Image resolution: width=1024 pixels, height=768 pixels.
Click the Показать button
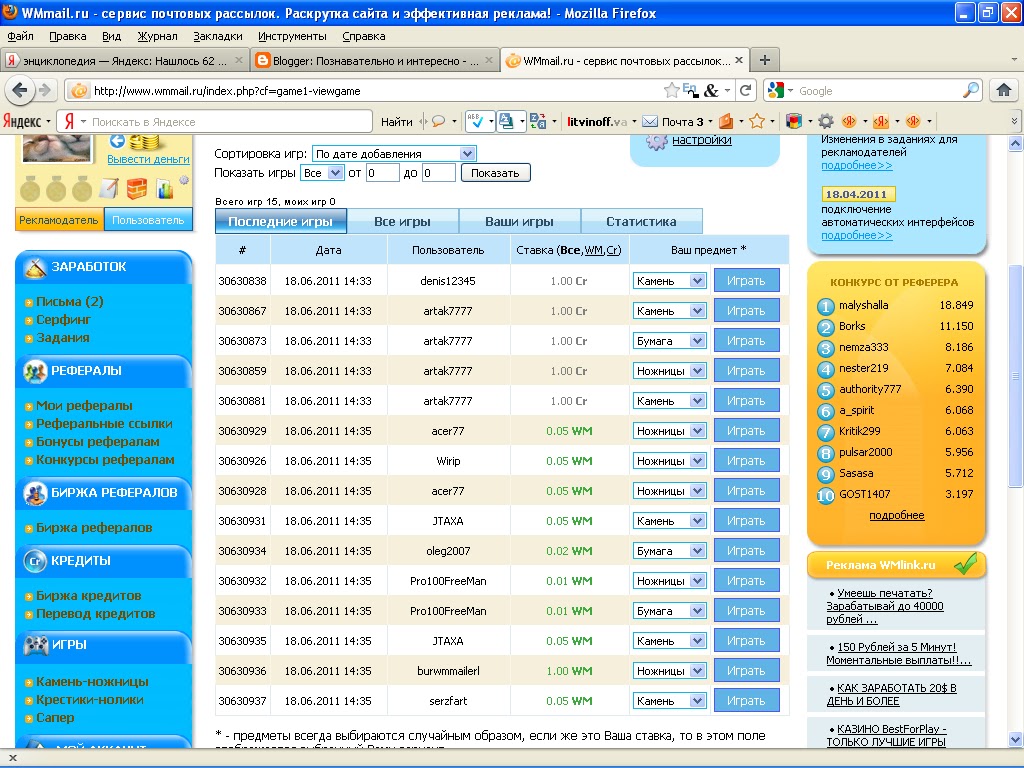pos(495,173)
